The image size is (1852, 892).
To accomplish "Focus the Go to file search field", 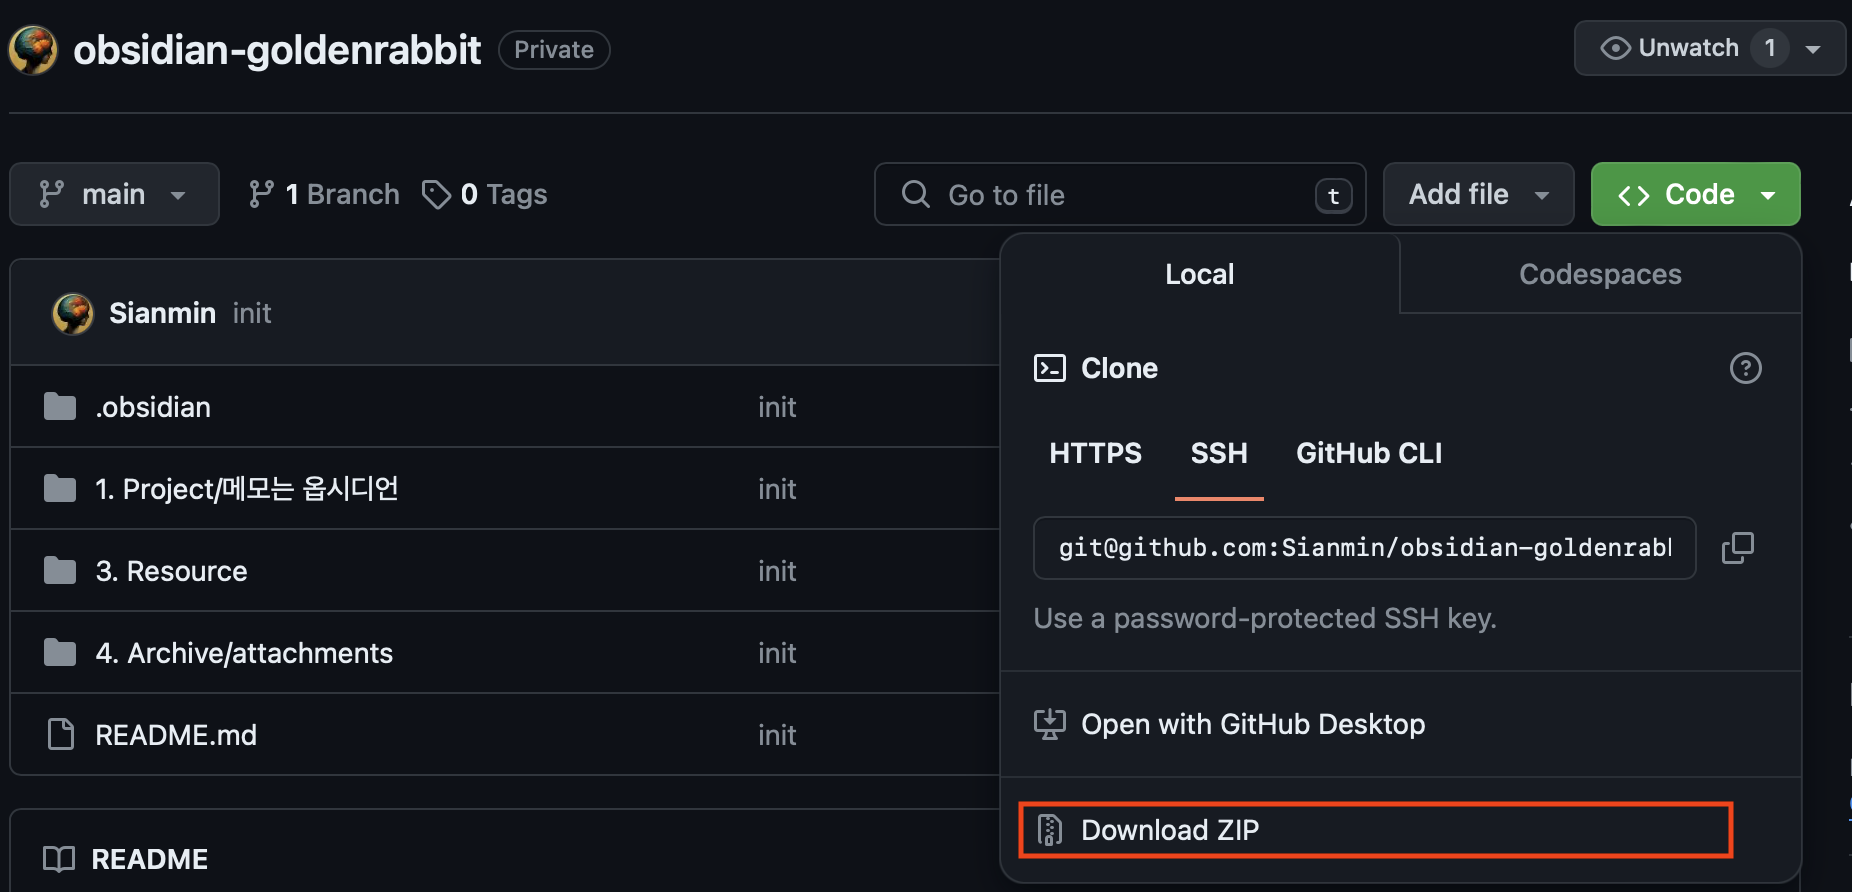I will pos(1120,194).
